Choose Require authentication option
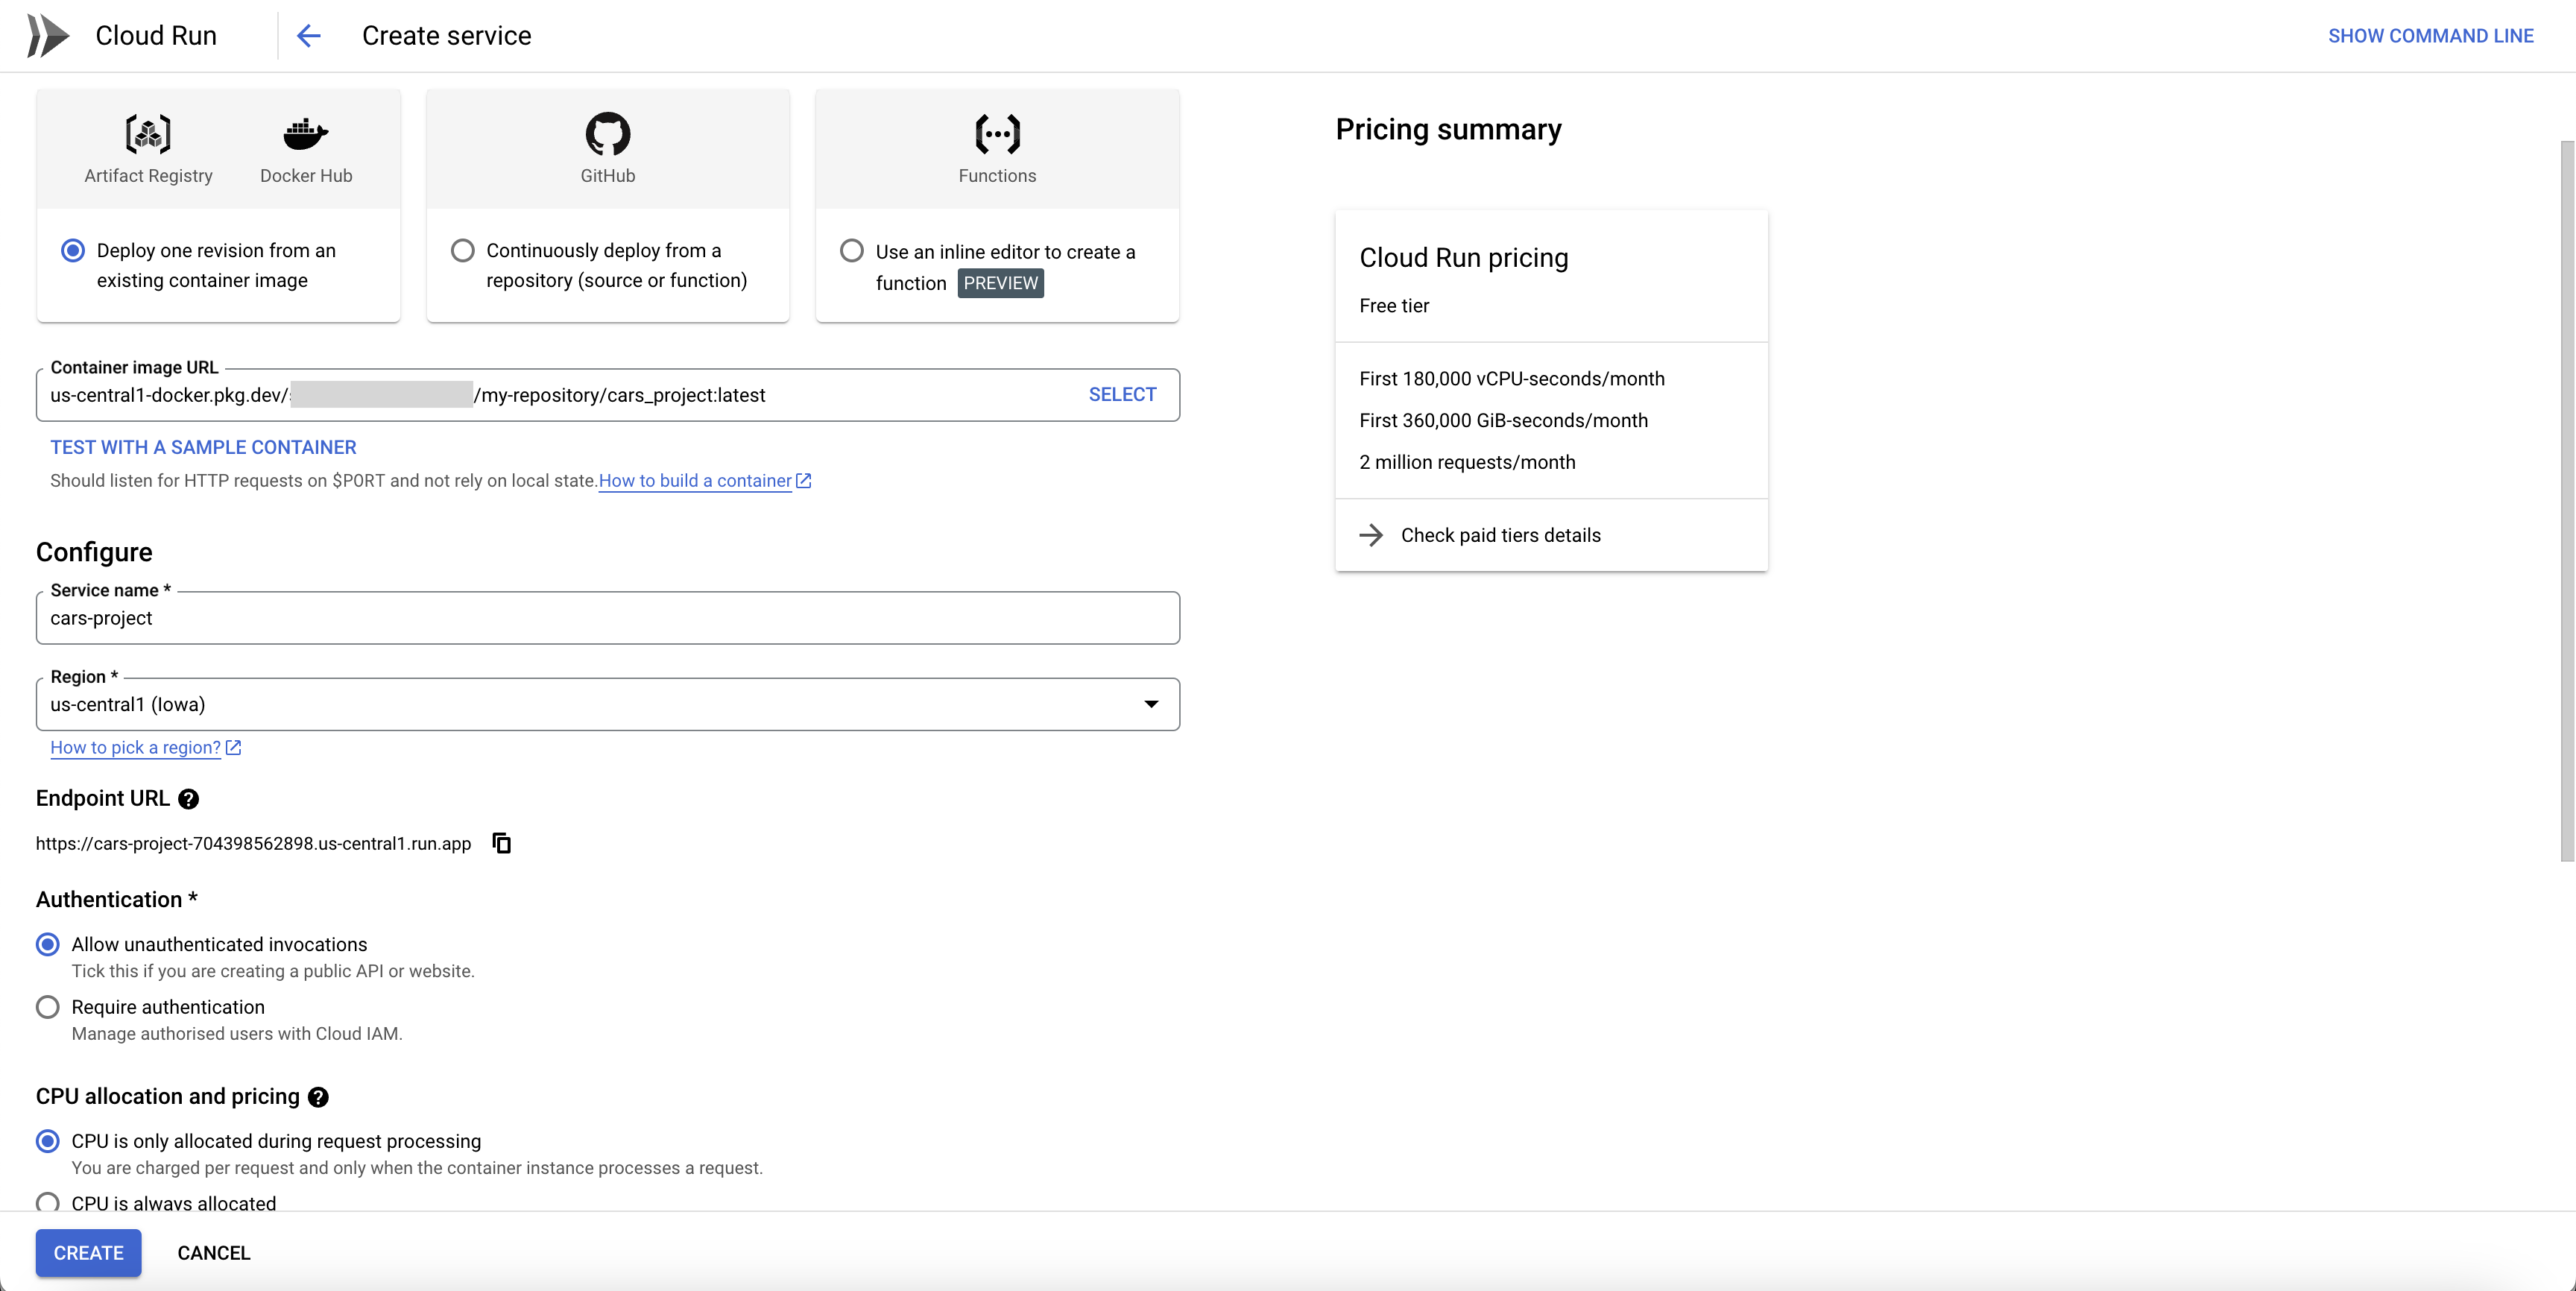2576x1291 pixels. pyautogui.click(x=48, y=1007)
